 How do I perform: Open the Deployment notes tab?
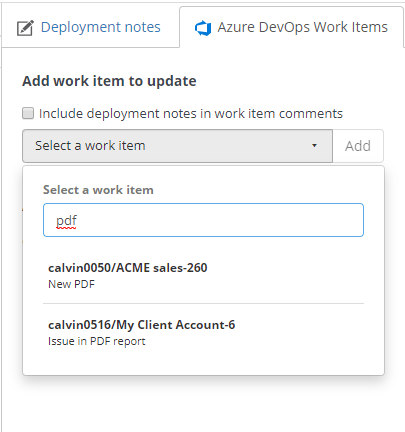[90, 27]
